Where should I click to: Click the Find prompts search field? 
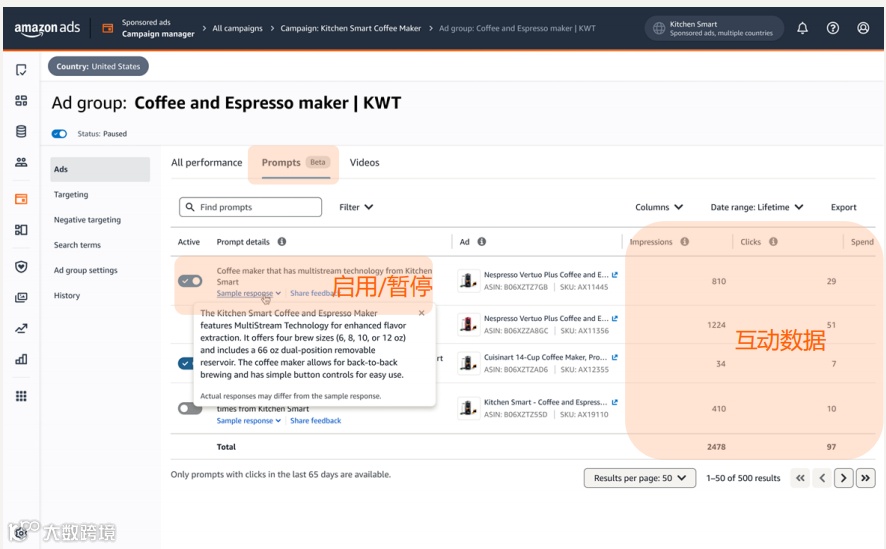pos(250,207)
